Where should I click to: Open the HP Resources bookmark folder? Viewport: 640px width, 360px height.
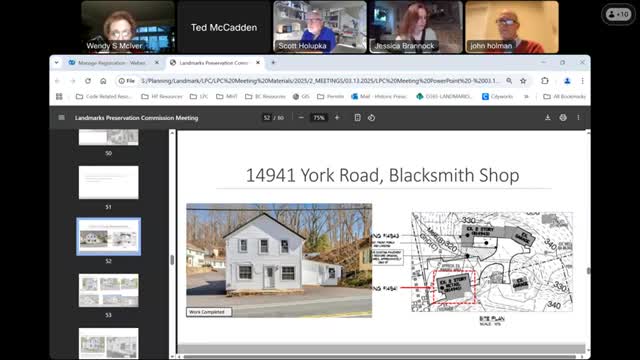pyautogui.click(x=162, y=96)
